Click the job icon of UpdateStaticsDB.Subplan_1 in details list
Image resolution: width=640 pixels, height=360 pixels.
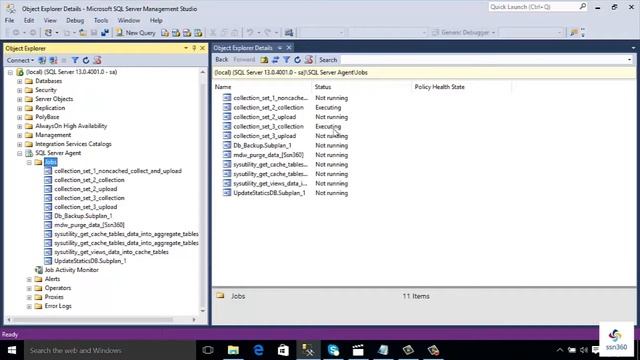[x=227, y=193]
